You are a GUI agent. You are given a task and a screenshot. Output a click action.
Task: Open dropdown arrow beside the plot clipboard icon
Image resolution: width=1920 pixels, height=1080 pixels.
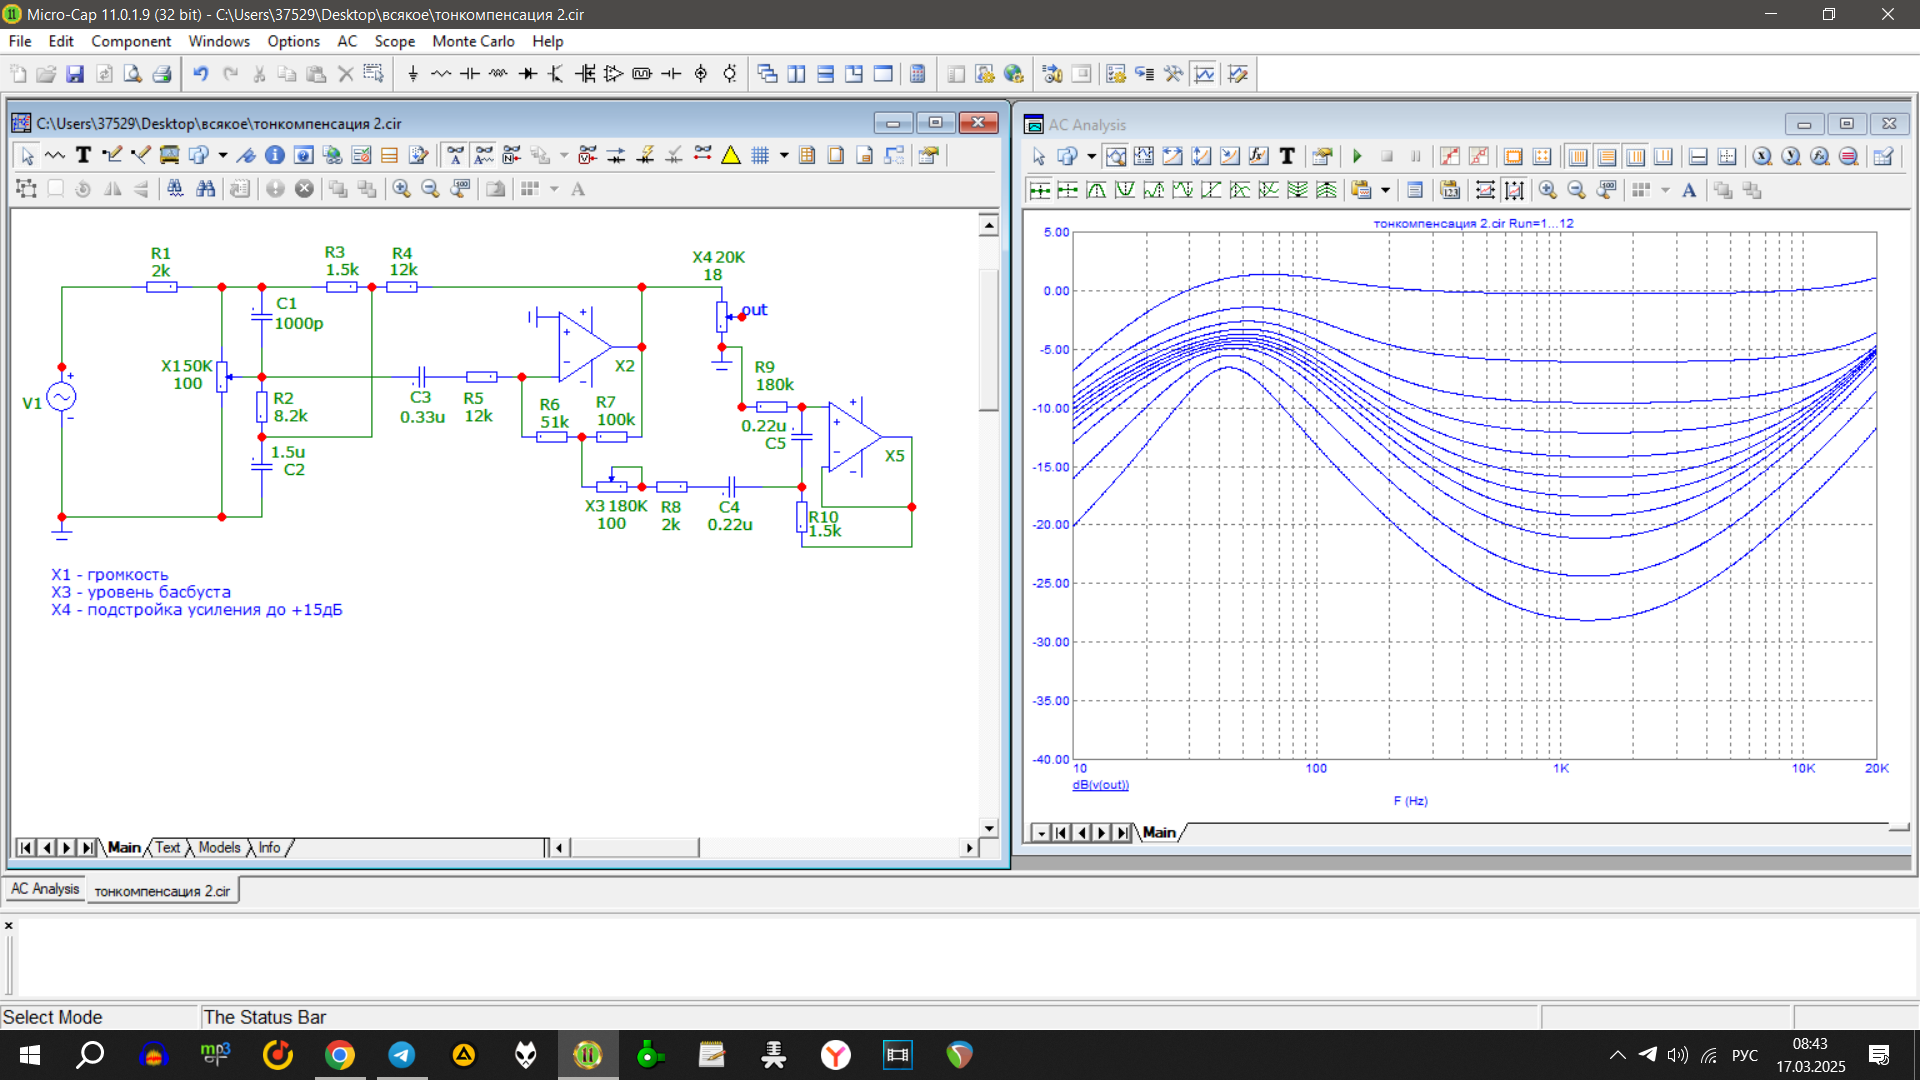(x=1385, y=190)
